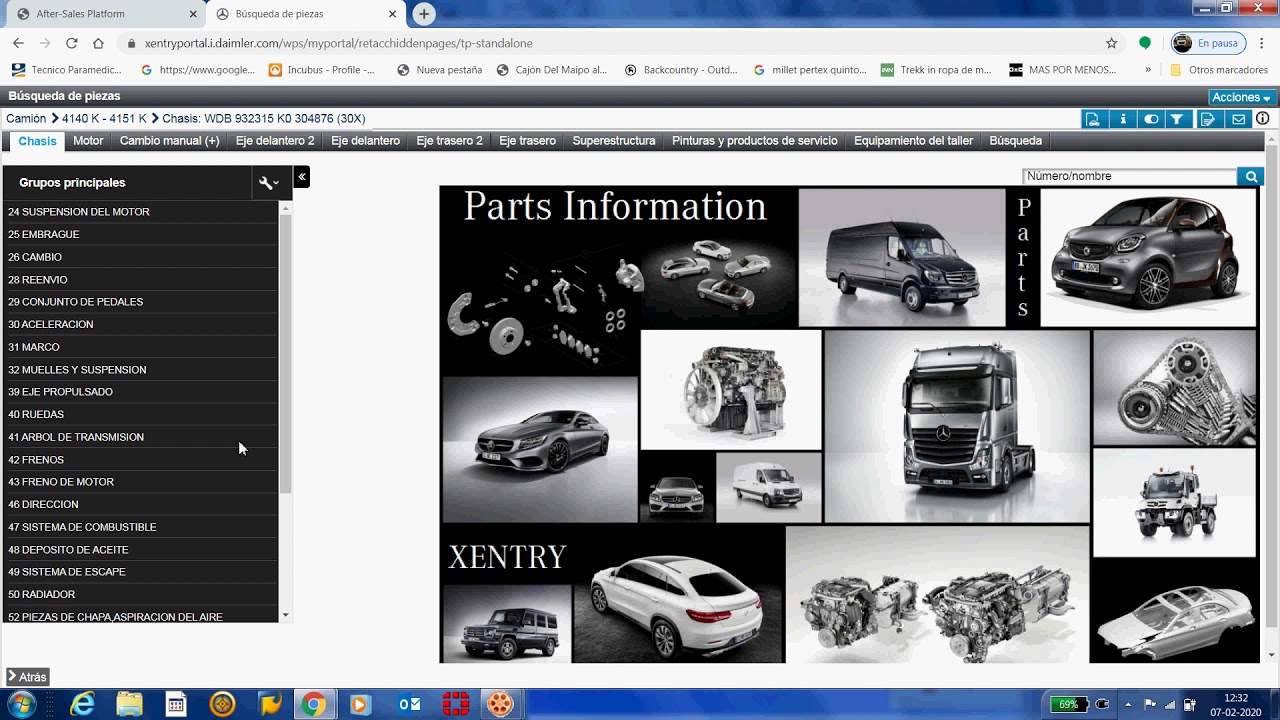Click inside the Número/nombre search field
1280x720 pixels.
click(x=1129, y=176)
